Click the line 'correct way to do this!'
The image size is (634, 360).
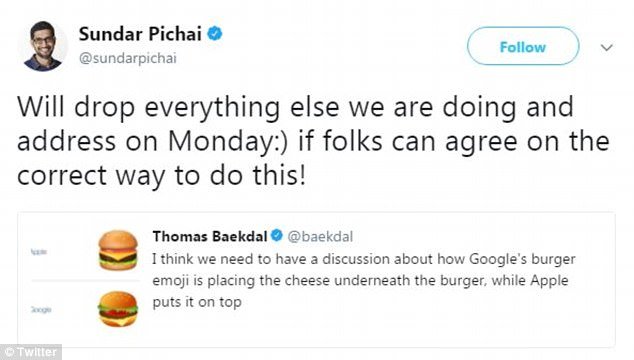pos(161,176)
